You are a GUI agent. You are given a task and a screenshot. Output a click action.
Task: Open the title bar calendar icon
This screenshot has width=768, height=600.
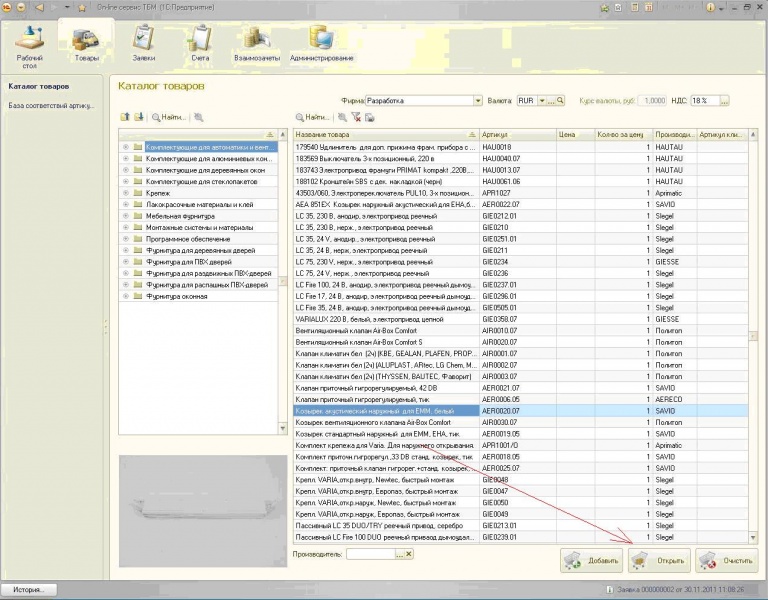pyautogui.click(x=648, y=7)
